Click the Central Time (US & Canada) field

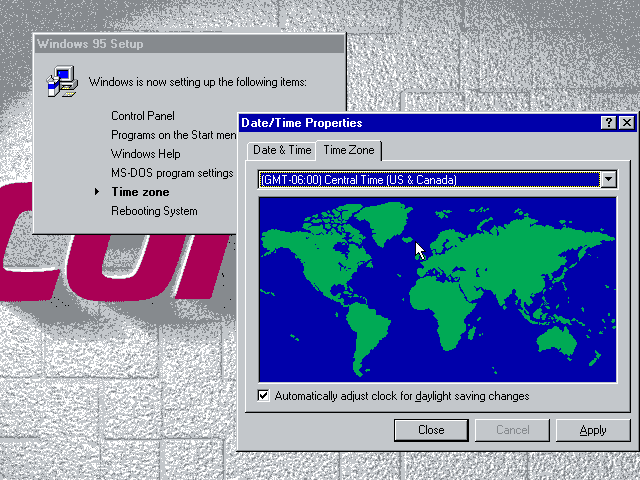click(429, 180)
